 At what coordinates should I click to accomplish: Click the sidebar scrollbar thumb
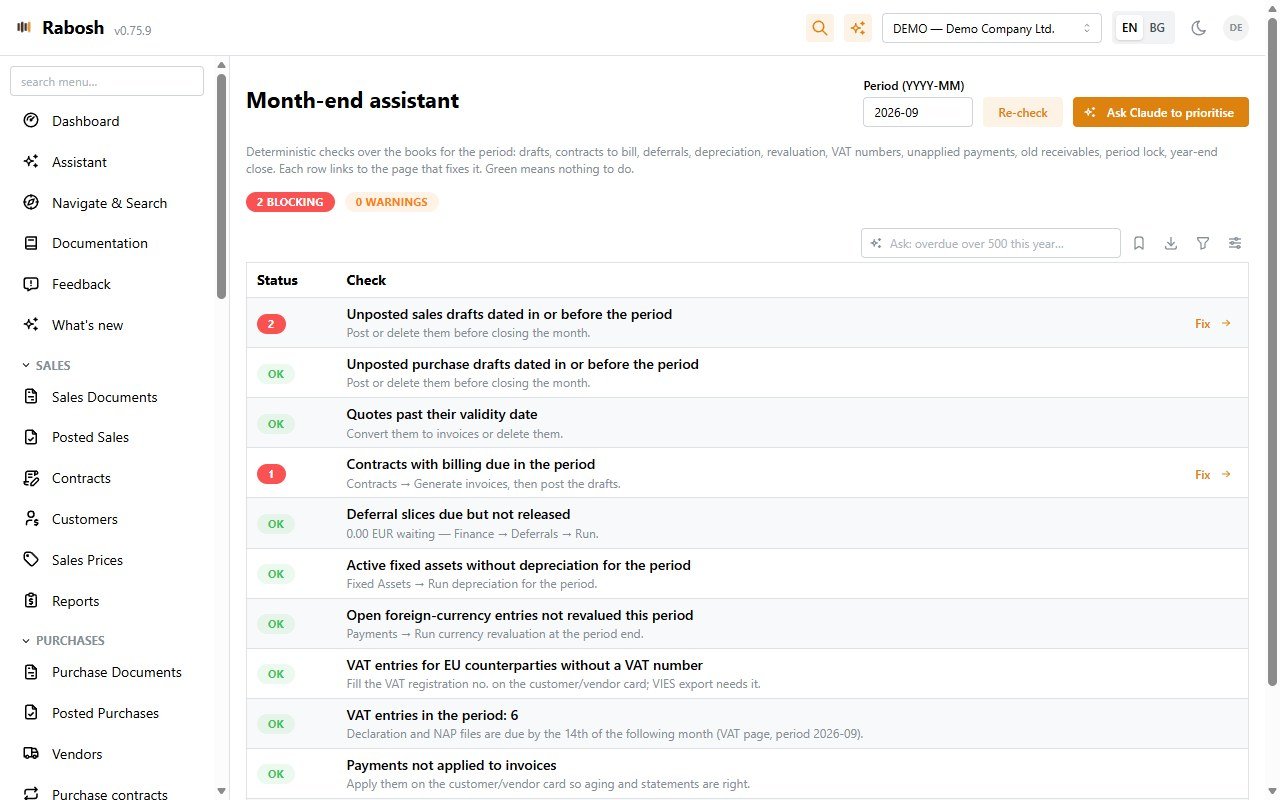(221, 185)
